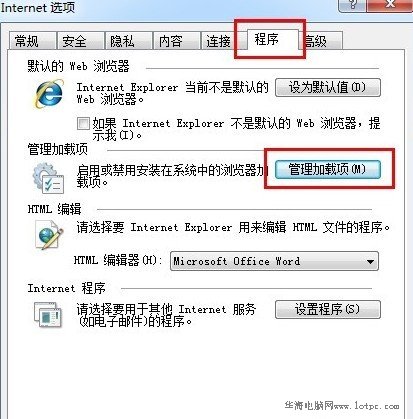Click the HTML edit globe-pencil icon
Image resolution: width=413 pixels, height=419 pixels.
(49, 236)
